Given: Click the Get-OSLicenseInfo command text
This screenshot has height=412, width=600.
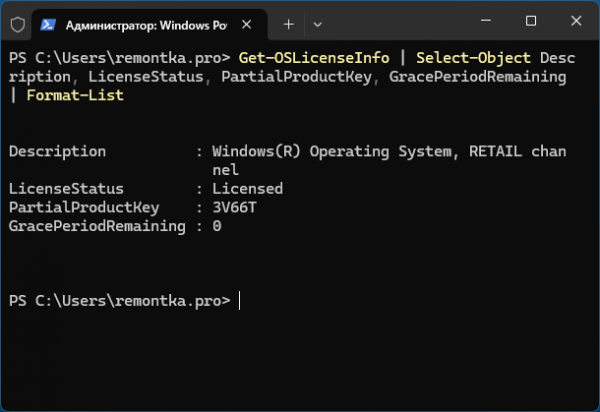Looking at the screenshot, I should click(314, 58).
